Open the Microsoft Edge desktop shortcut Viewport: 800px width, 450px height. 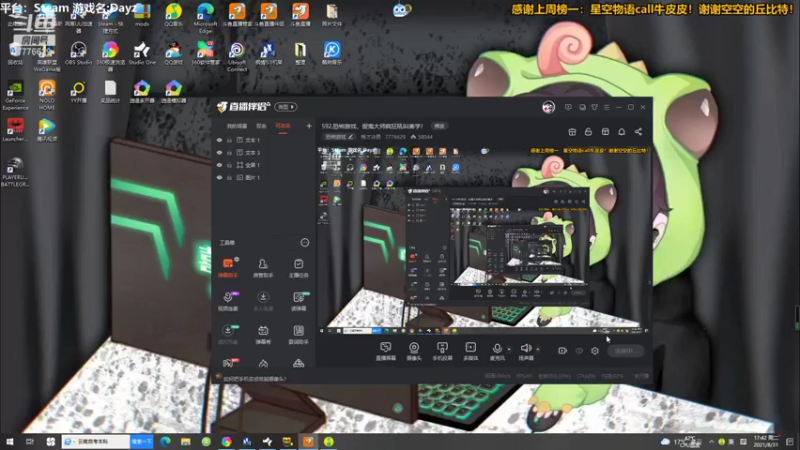pos(205,18)
